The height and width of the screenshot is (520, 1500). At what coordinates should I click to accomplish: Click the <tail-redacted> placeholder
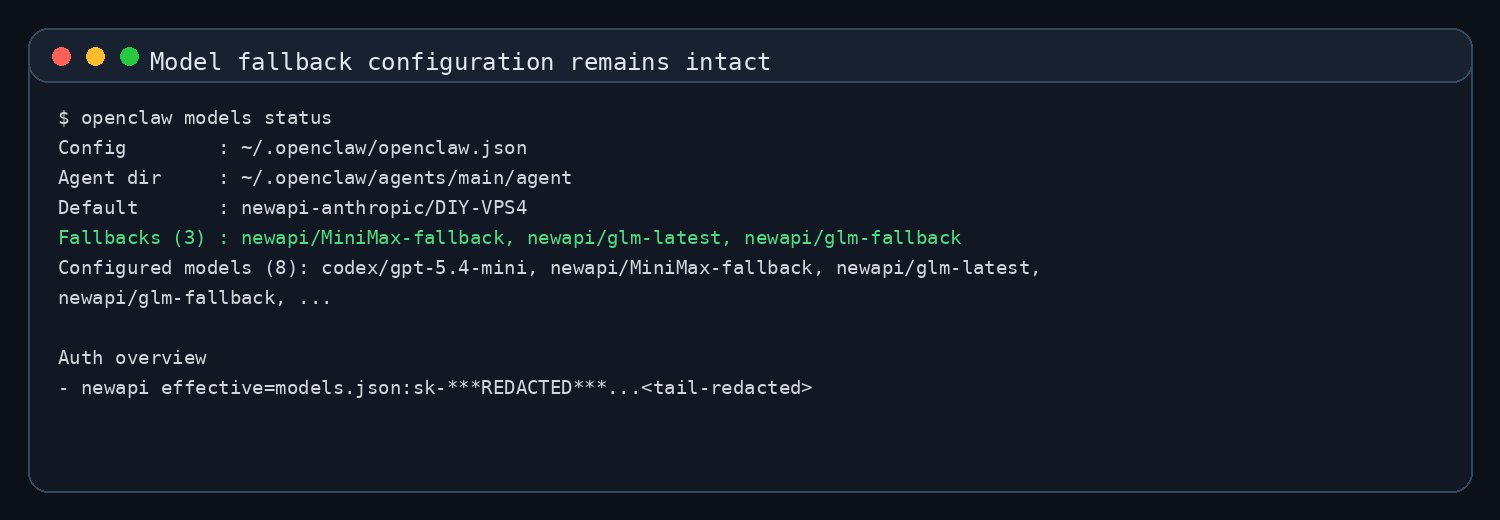click(x=727, y=388)
